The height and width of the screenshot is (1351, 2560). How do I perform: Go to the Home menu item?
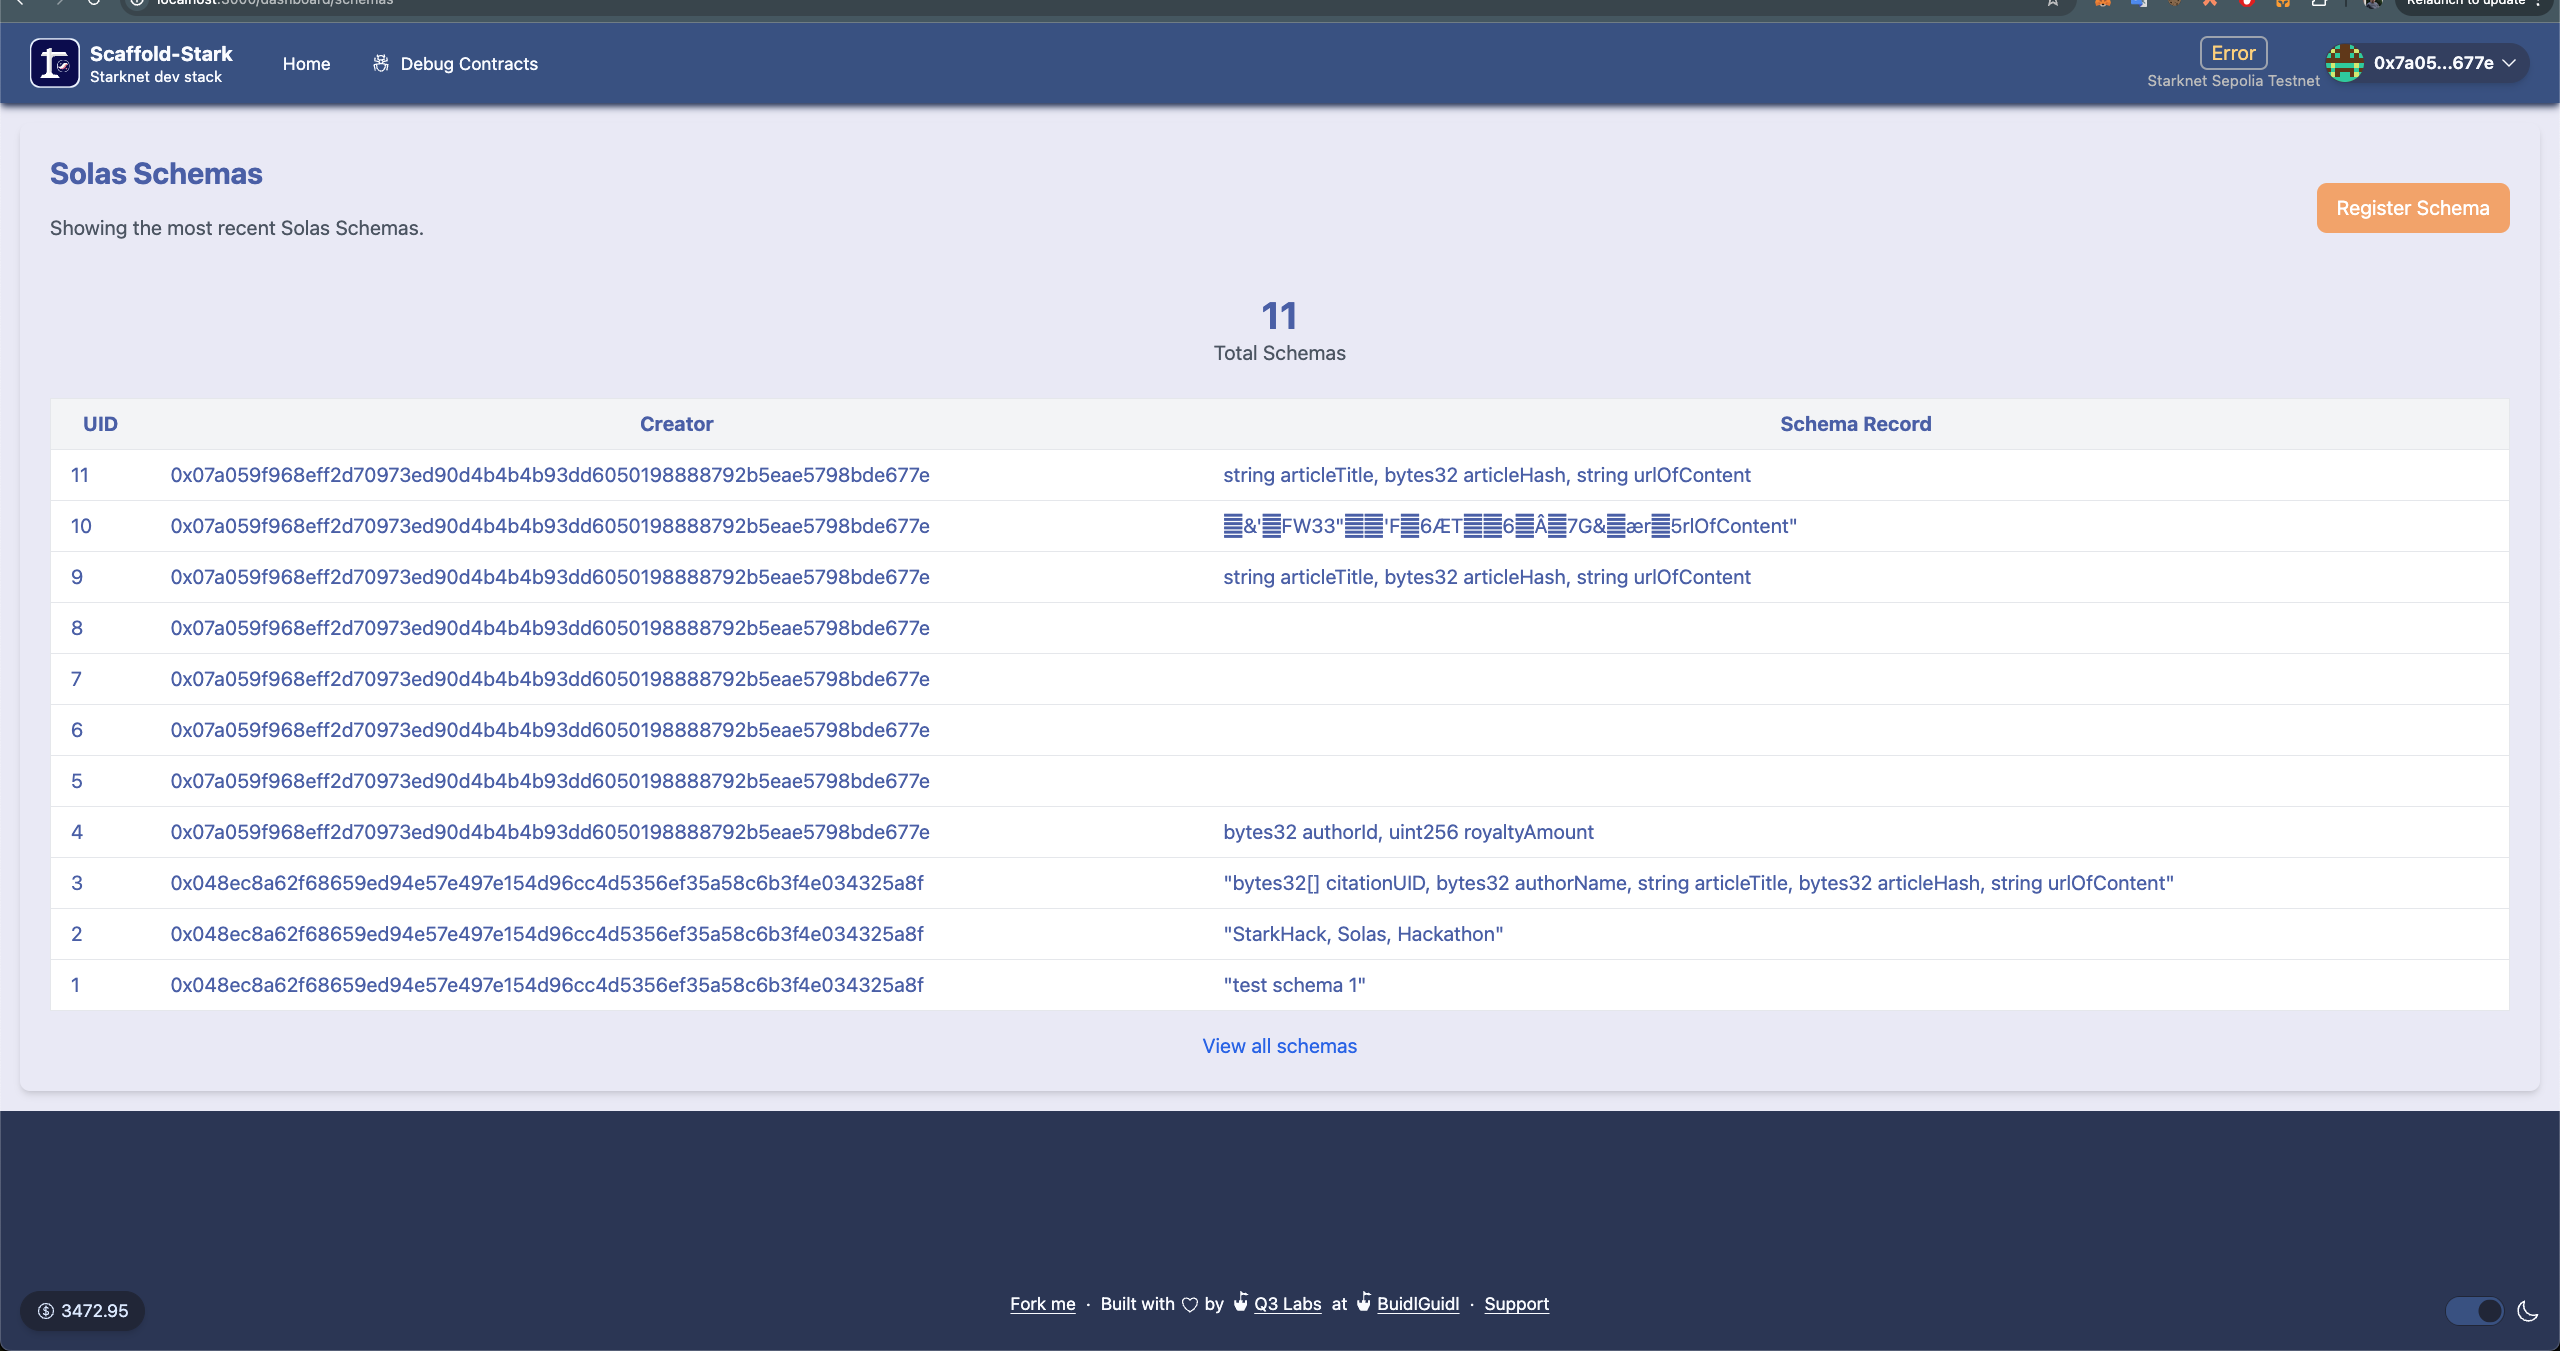tap(306, 64)
